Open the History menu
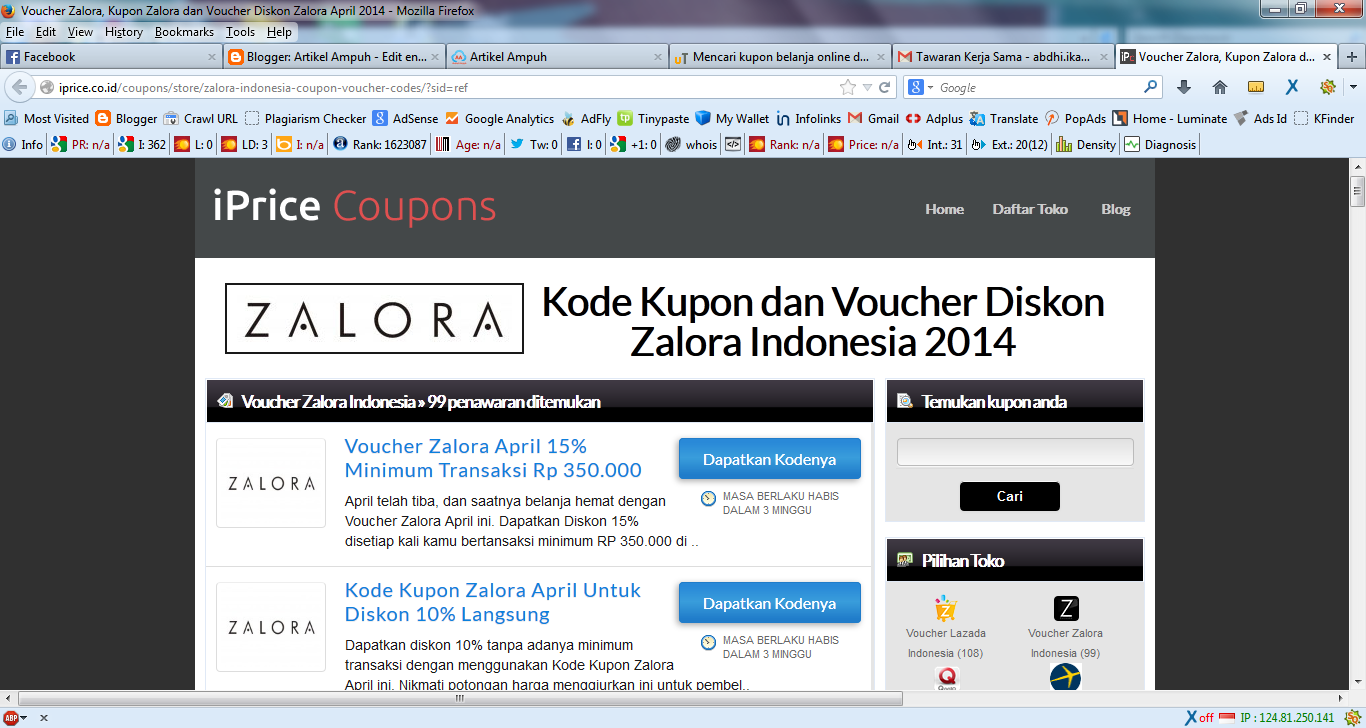1366x728 pixels. (x=124, y=32)
